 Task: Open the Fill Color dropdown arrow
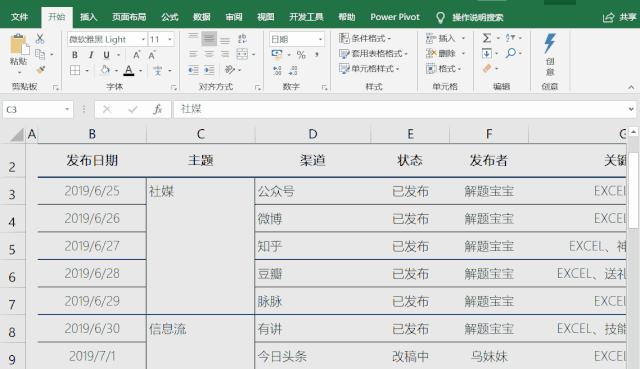pos(116,71)
